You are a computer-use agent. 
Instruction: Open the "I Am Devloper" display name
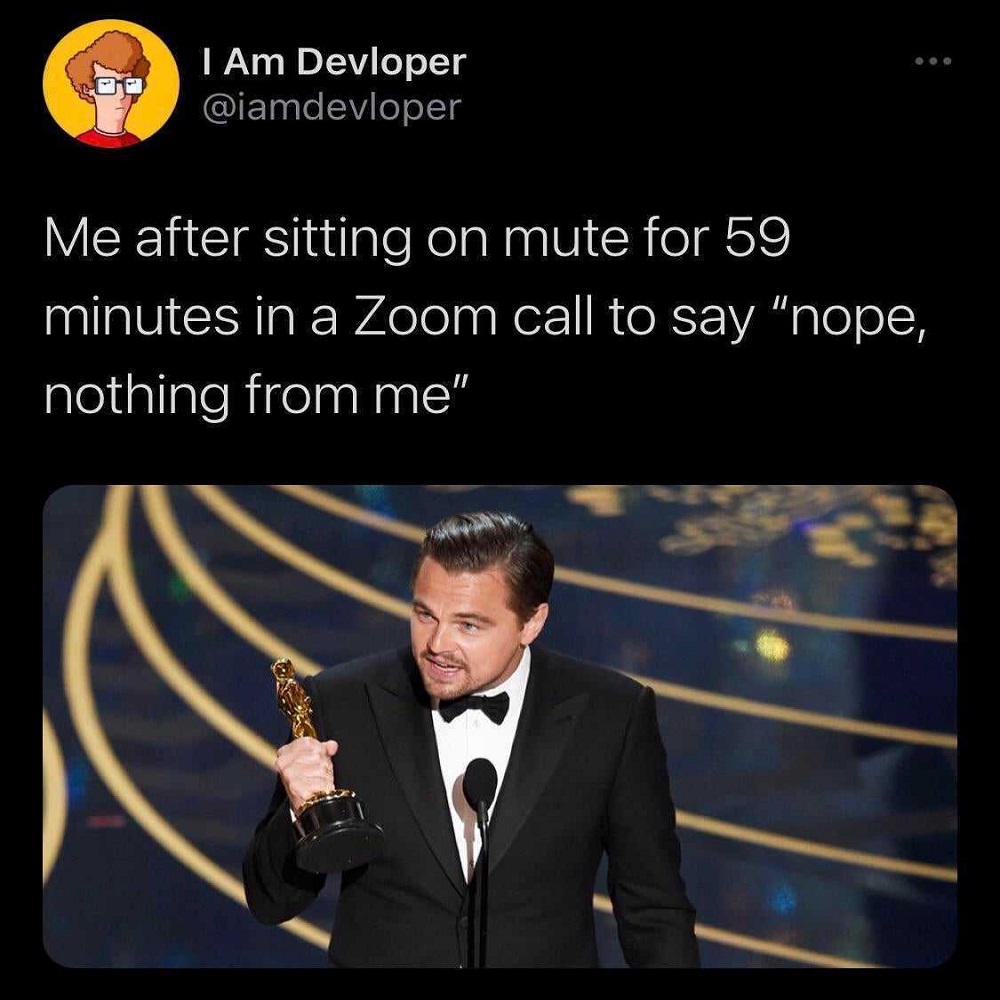tap(334, 62)
